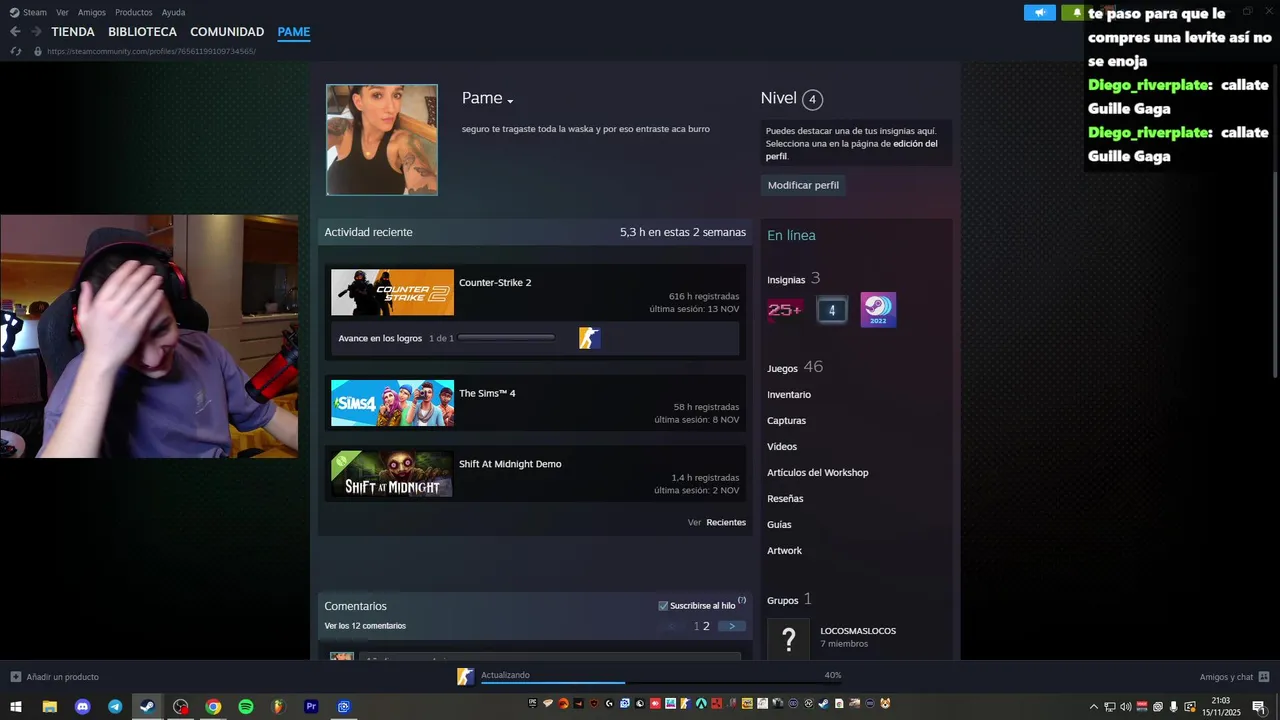Click the steamcommunity URL address field

click(151, 51)
